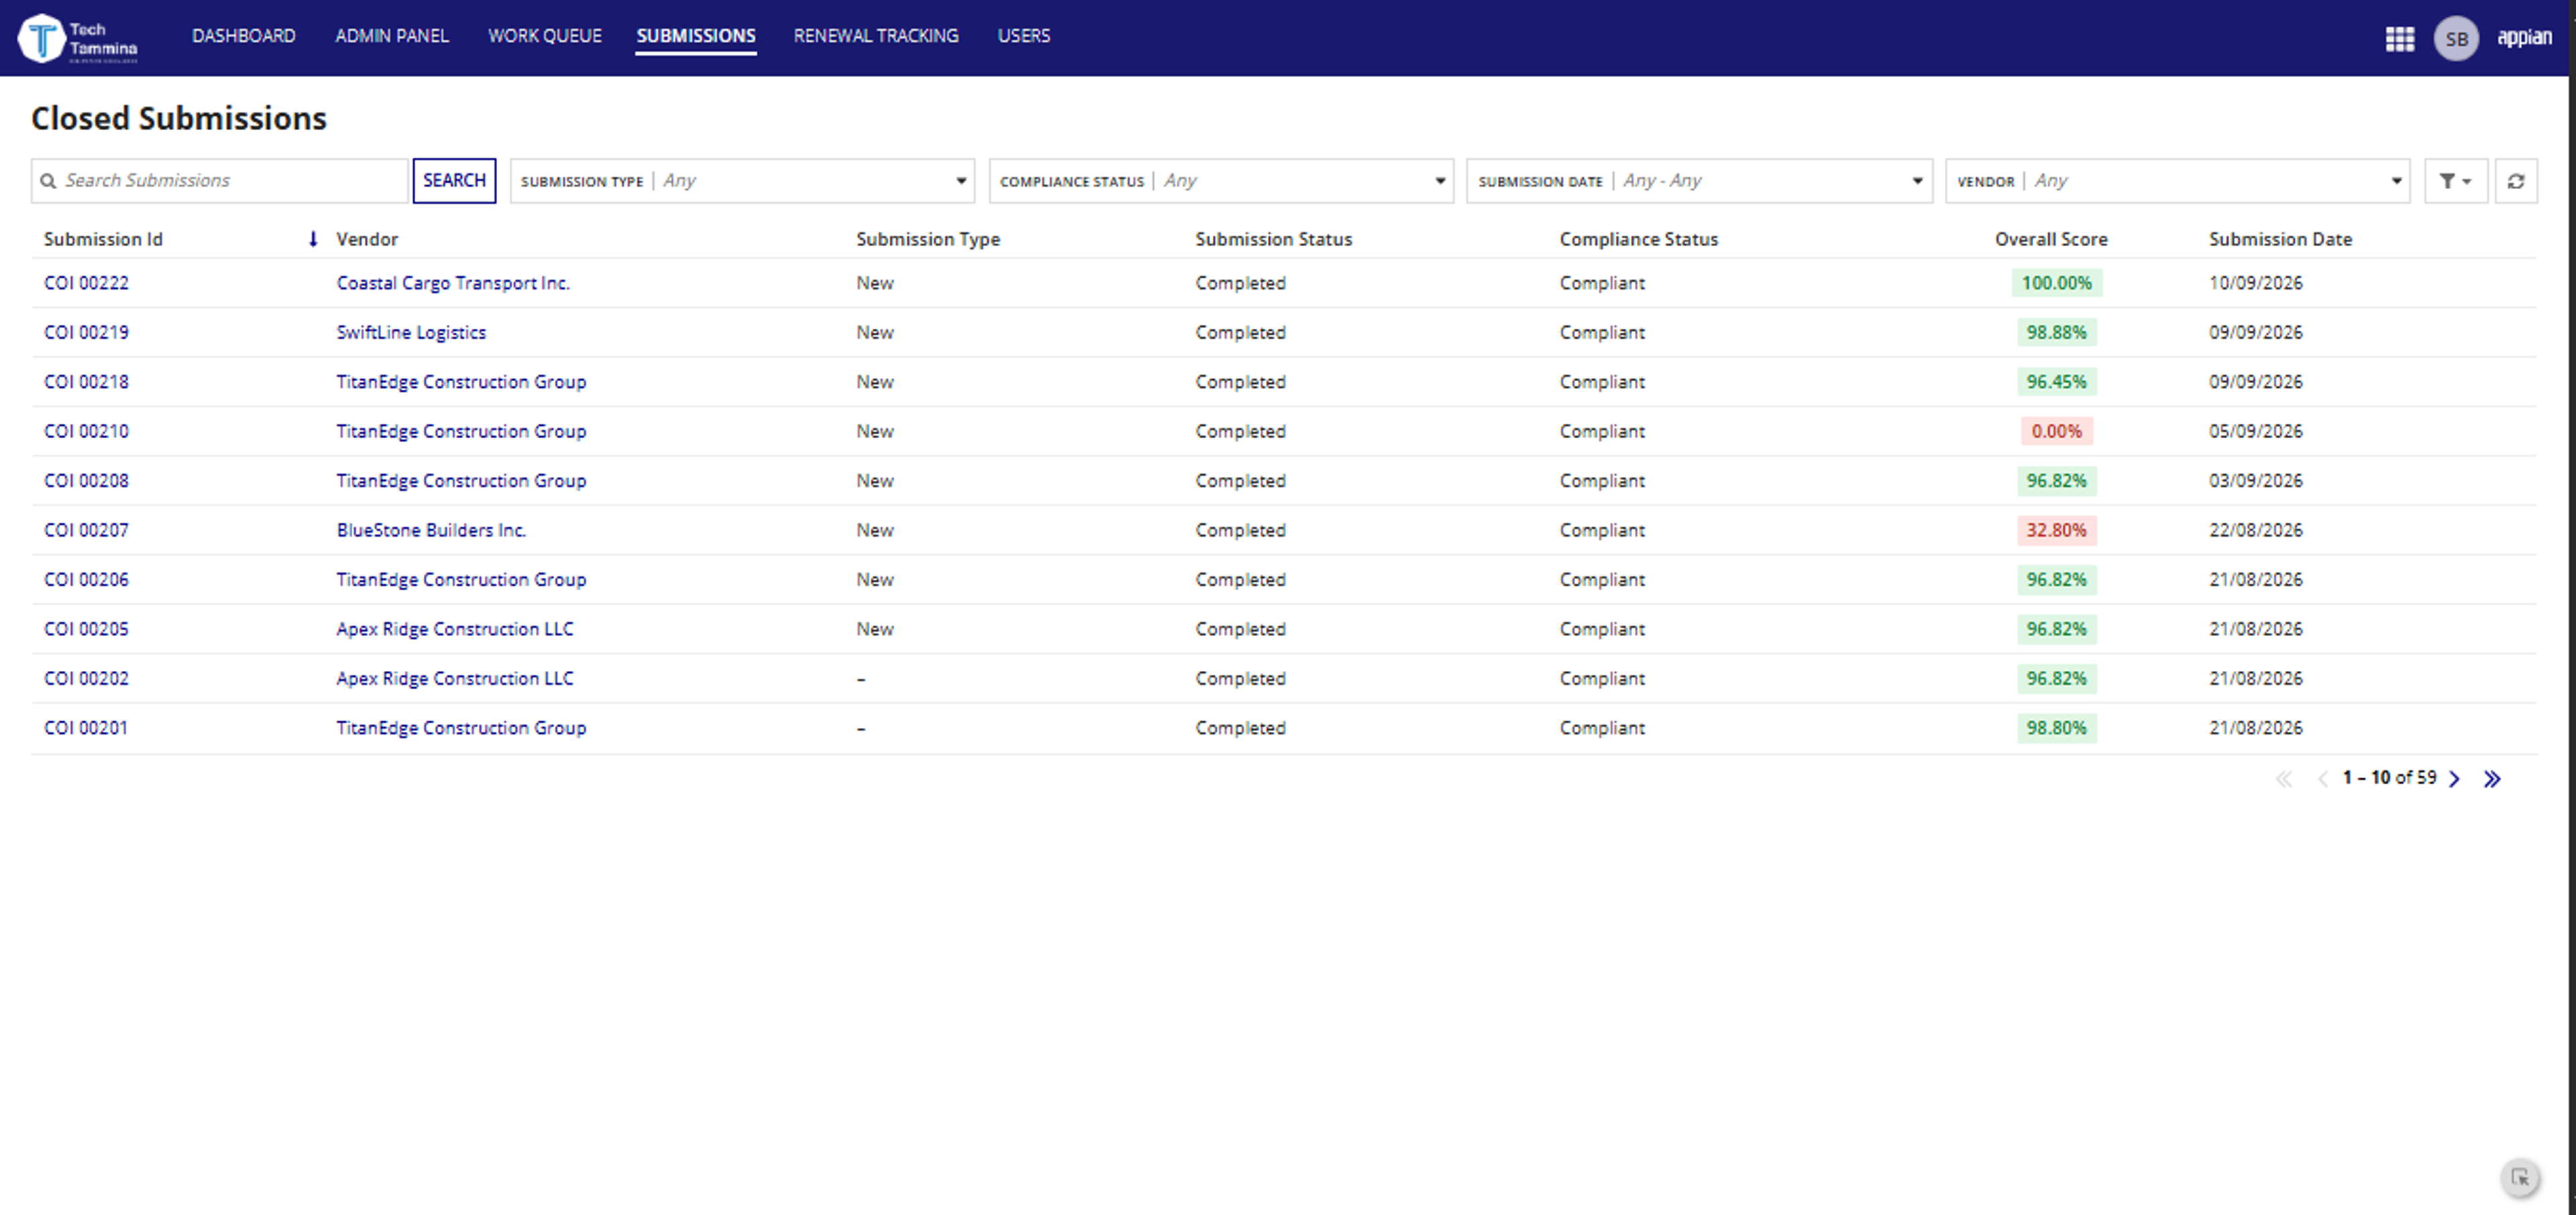Open submission COI 00222
The width and height of the screenshot is (2576, 1215).
point(86,283)
